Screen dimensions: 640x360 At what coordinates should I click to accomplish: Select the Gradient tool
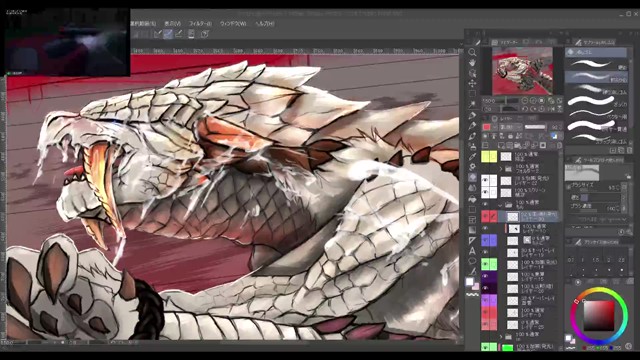click(x=472, y=230)
